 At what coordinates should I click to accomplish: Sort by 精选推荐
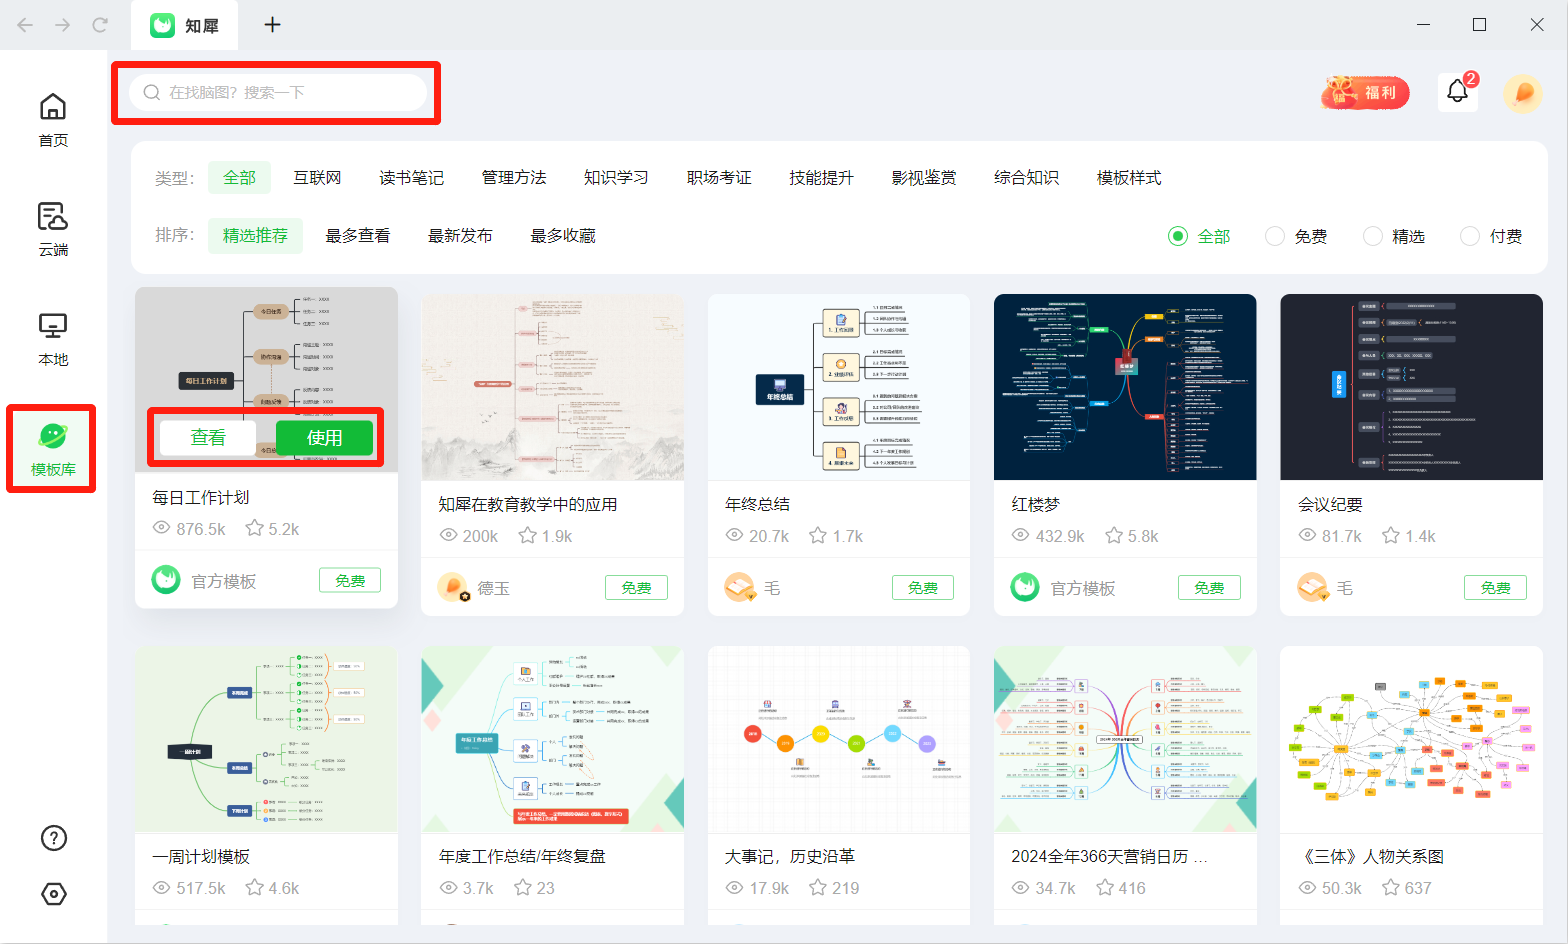255,236
